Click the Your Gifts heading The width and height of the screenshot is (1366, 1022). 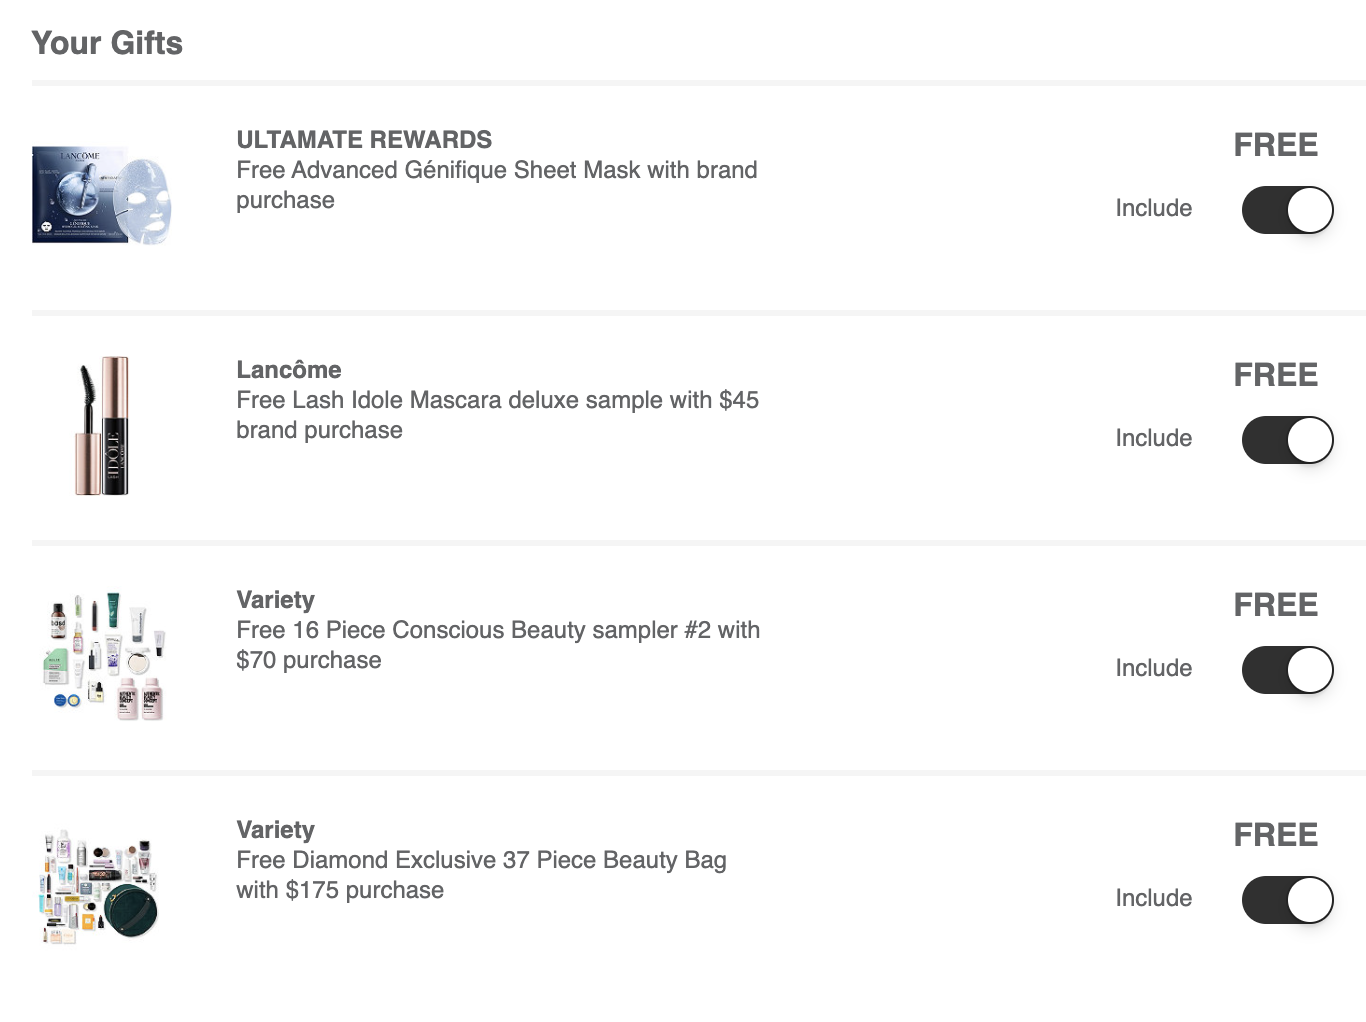(x=107, y=43)
